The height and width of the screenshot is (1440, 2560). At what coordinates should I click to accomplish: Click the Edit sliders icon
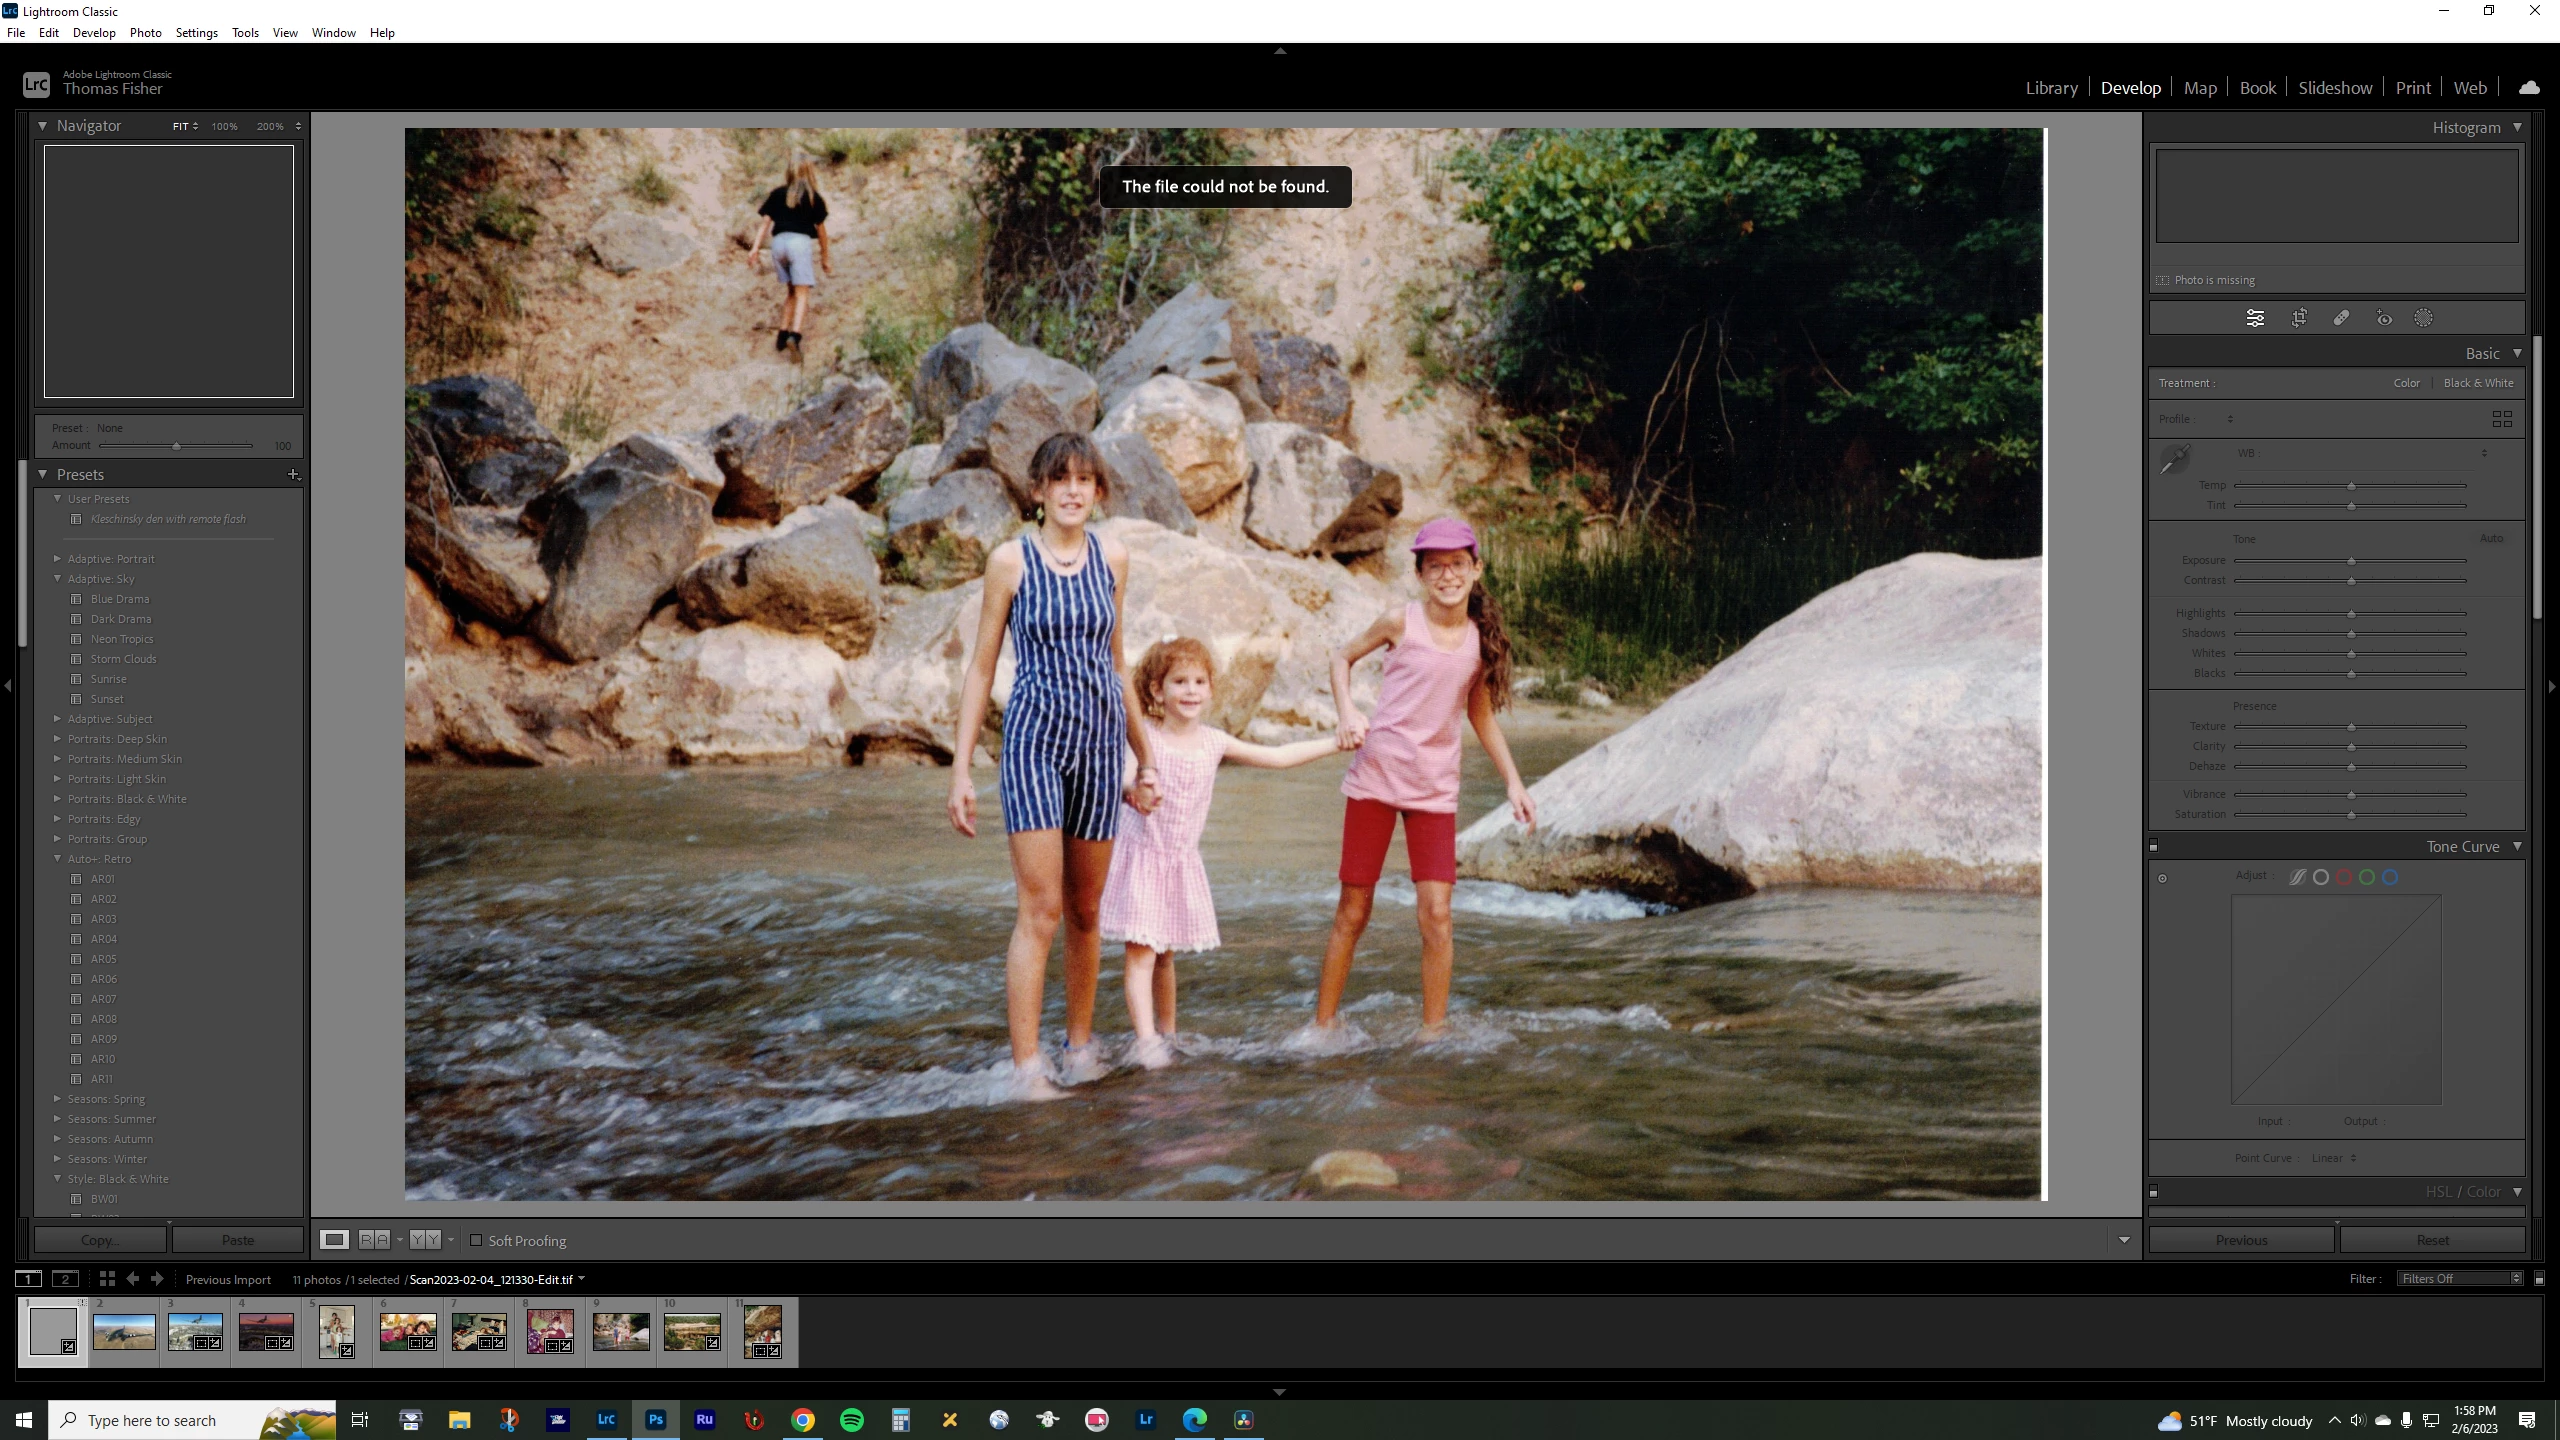tap(2255, 318)
